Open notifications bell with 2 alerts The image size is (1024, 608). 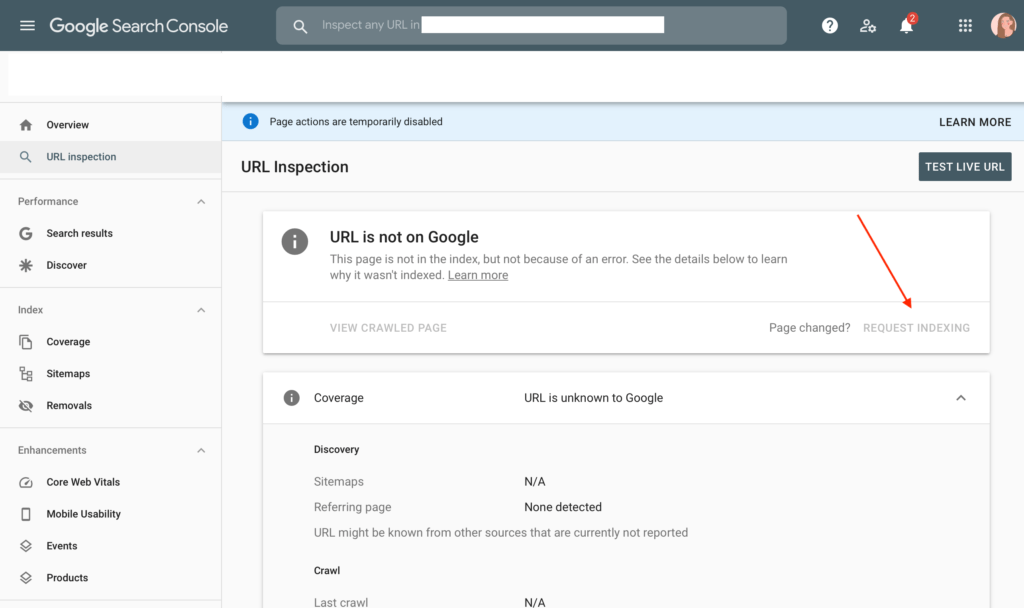tap(906, 25)
